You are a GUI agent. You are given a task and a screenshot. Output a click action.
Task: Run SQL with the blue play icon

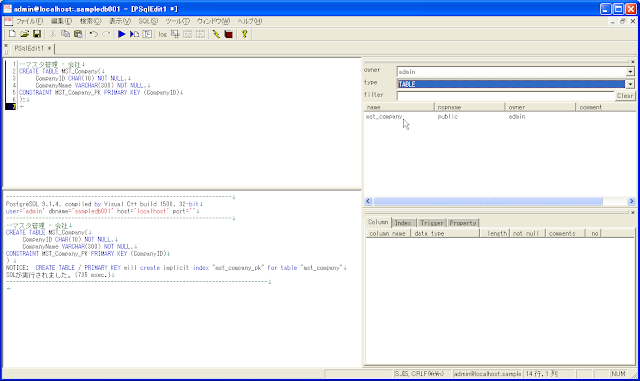[122, 34]
